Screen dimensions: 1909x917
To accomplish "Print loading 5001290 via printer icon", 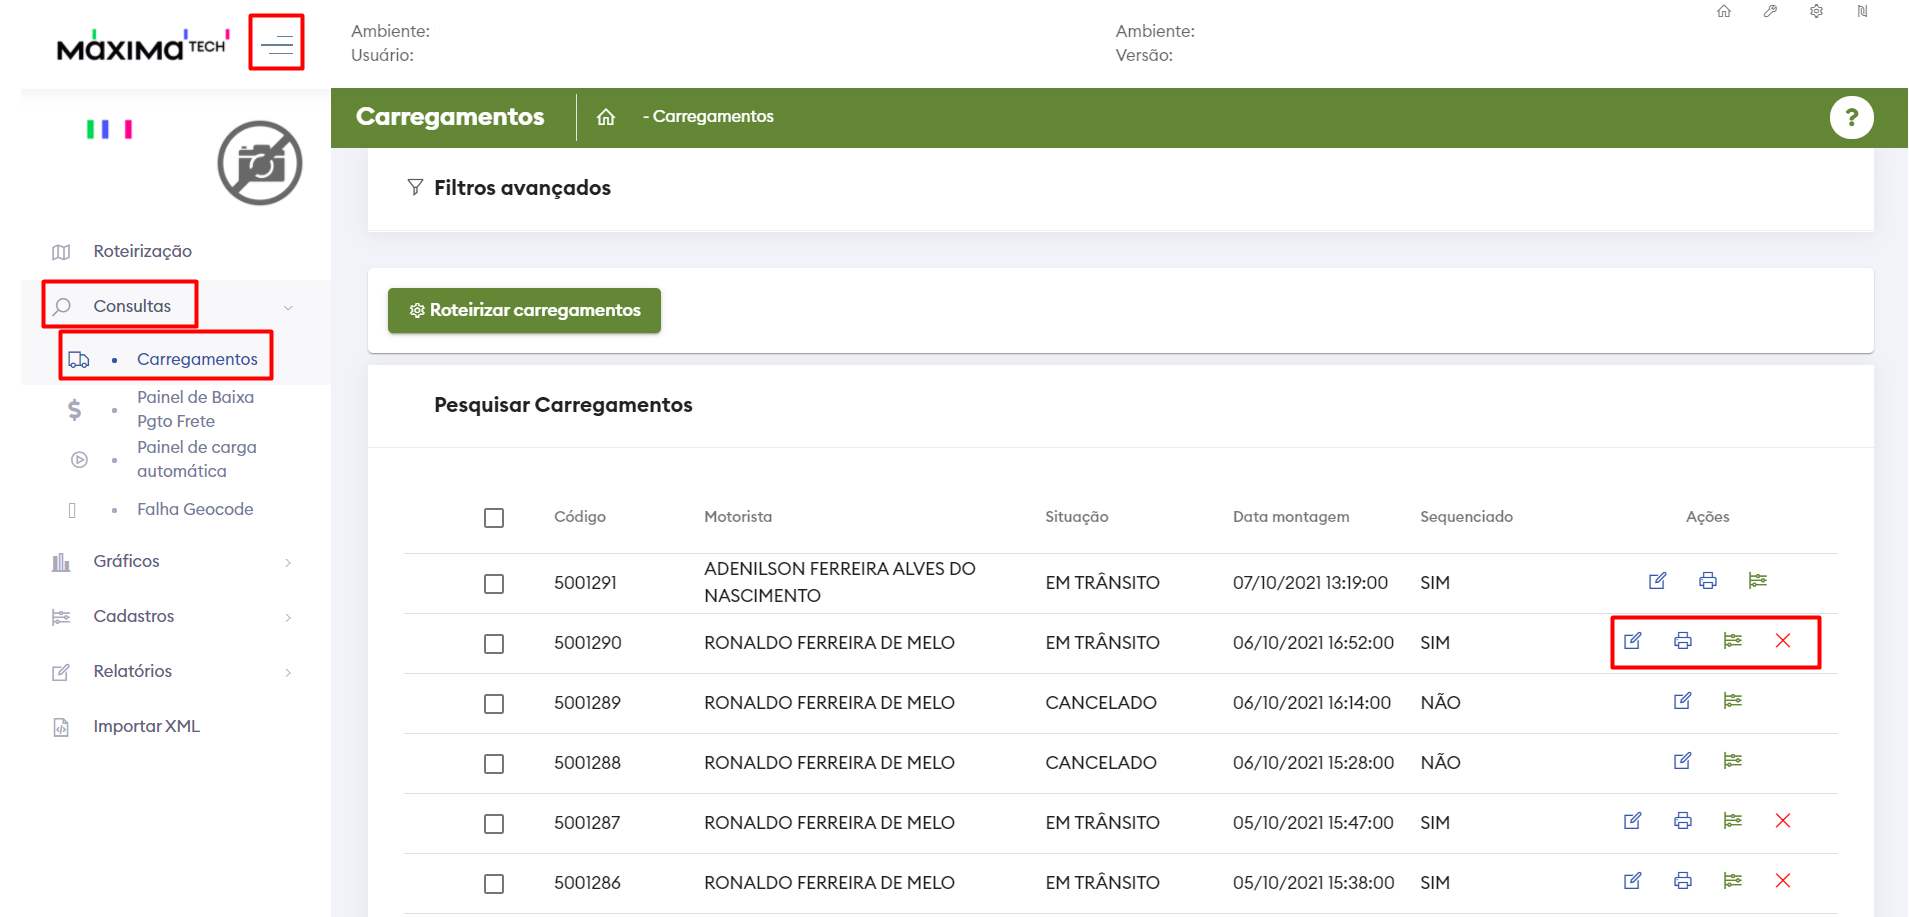I will 1683,641.
